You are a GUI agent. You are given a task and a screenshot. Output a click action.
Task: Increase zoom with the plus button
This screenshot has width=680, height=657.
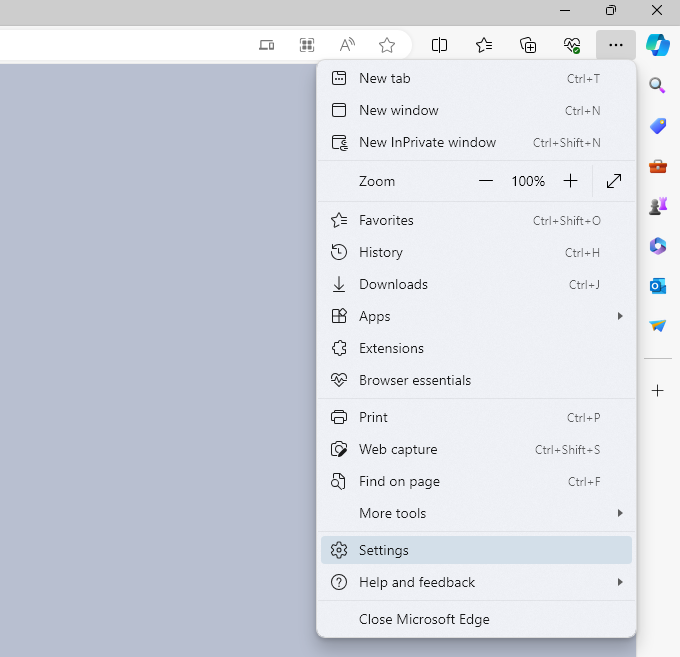570,181
